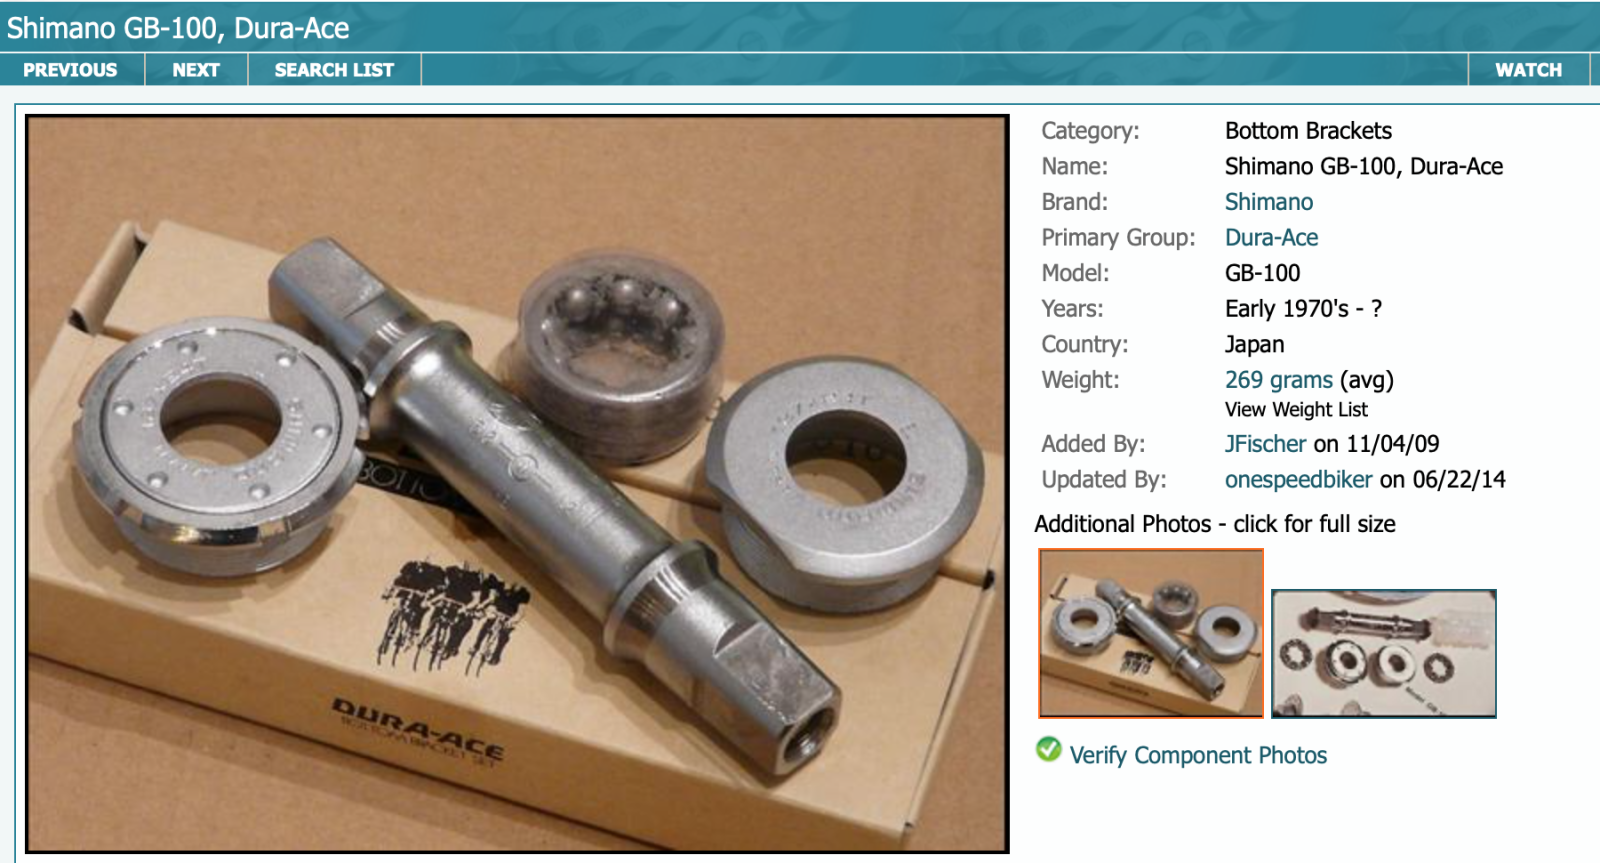This screenshot has height=863, width=1600.
Task: Go to the NEXT component
Action: (196, 70)
